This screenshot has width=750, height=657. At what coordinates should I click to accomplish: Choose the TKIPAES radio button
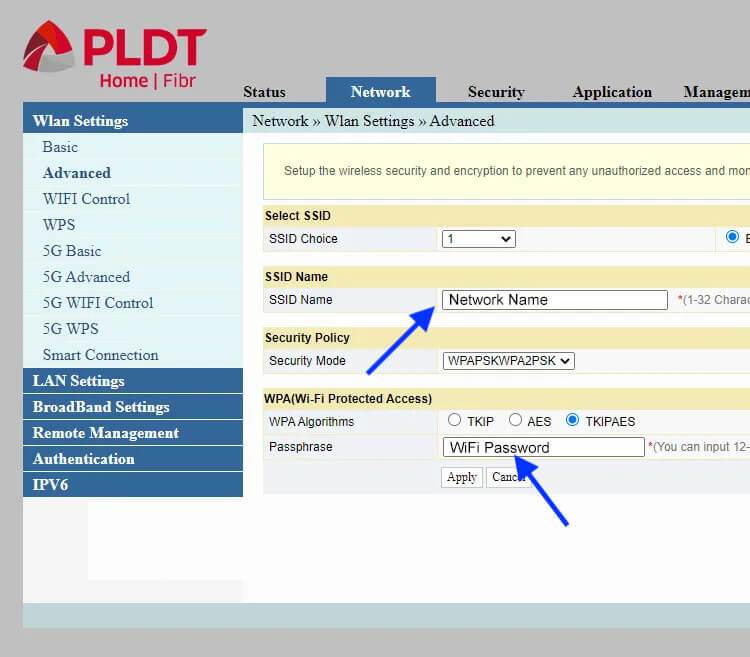point(572,421)
